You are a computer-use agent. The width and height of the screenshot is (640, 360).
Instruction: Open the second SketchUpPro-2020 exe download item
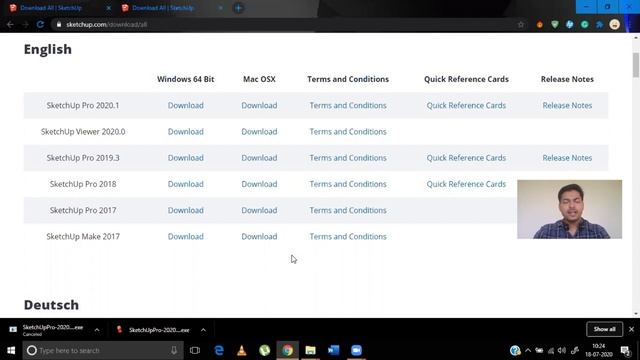coord(154,330)
